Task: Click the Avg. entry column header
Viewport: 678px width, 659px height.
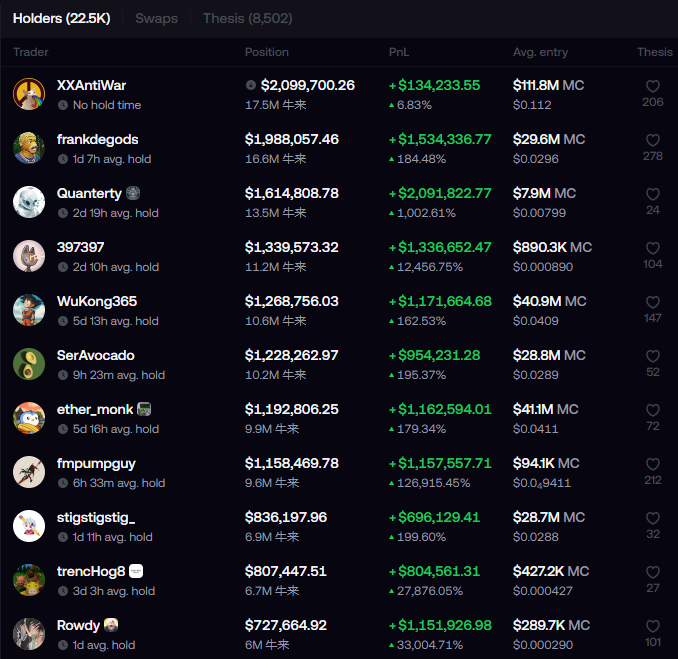Action: [540, 52]
